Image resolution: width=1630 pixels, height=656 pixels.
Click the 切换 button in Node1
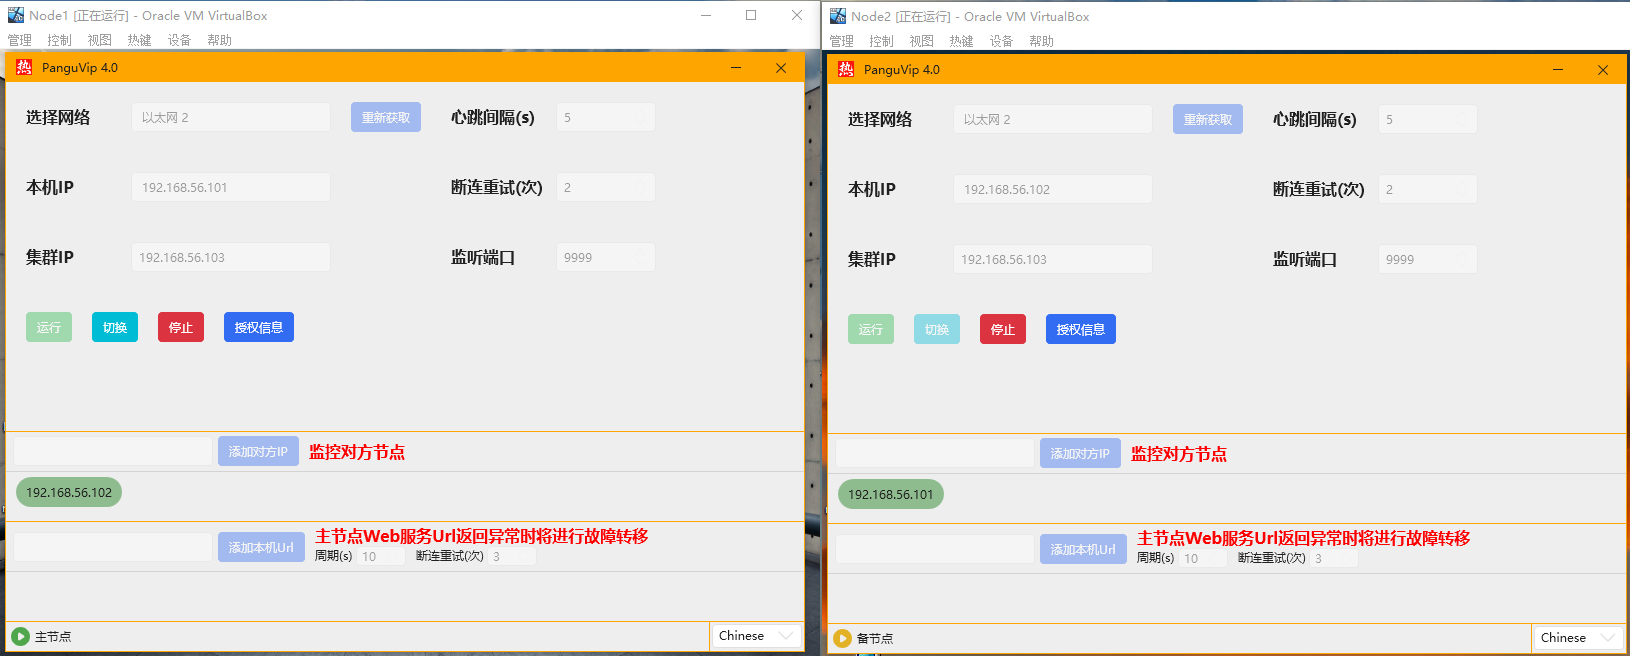(115, 327)
